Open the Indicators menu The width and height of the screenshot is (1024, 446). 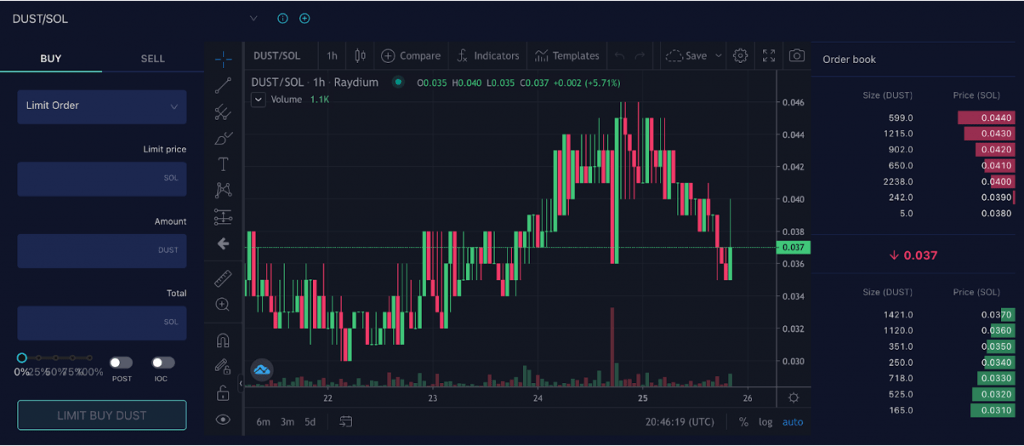487,56
